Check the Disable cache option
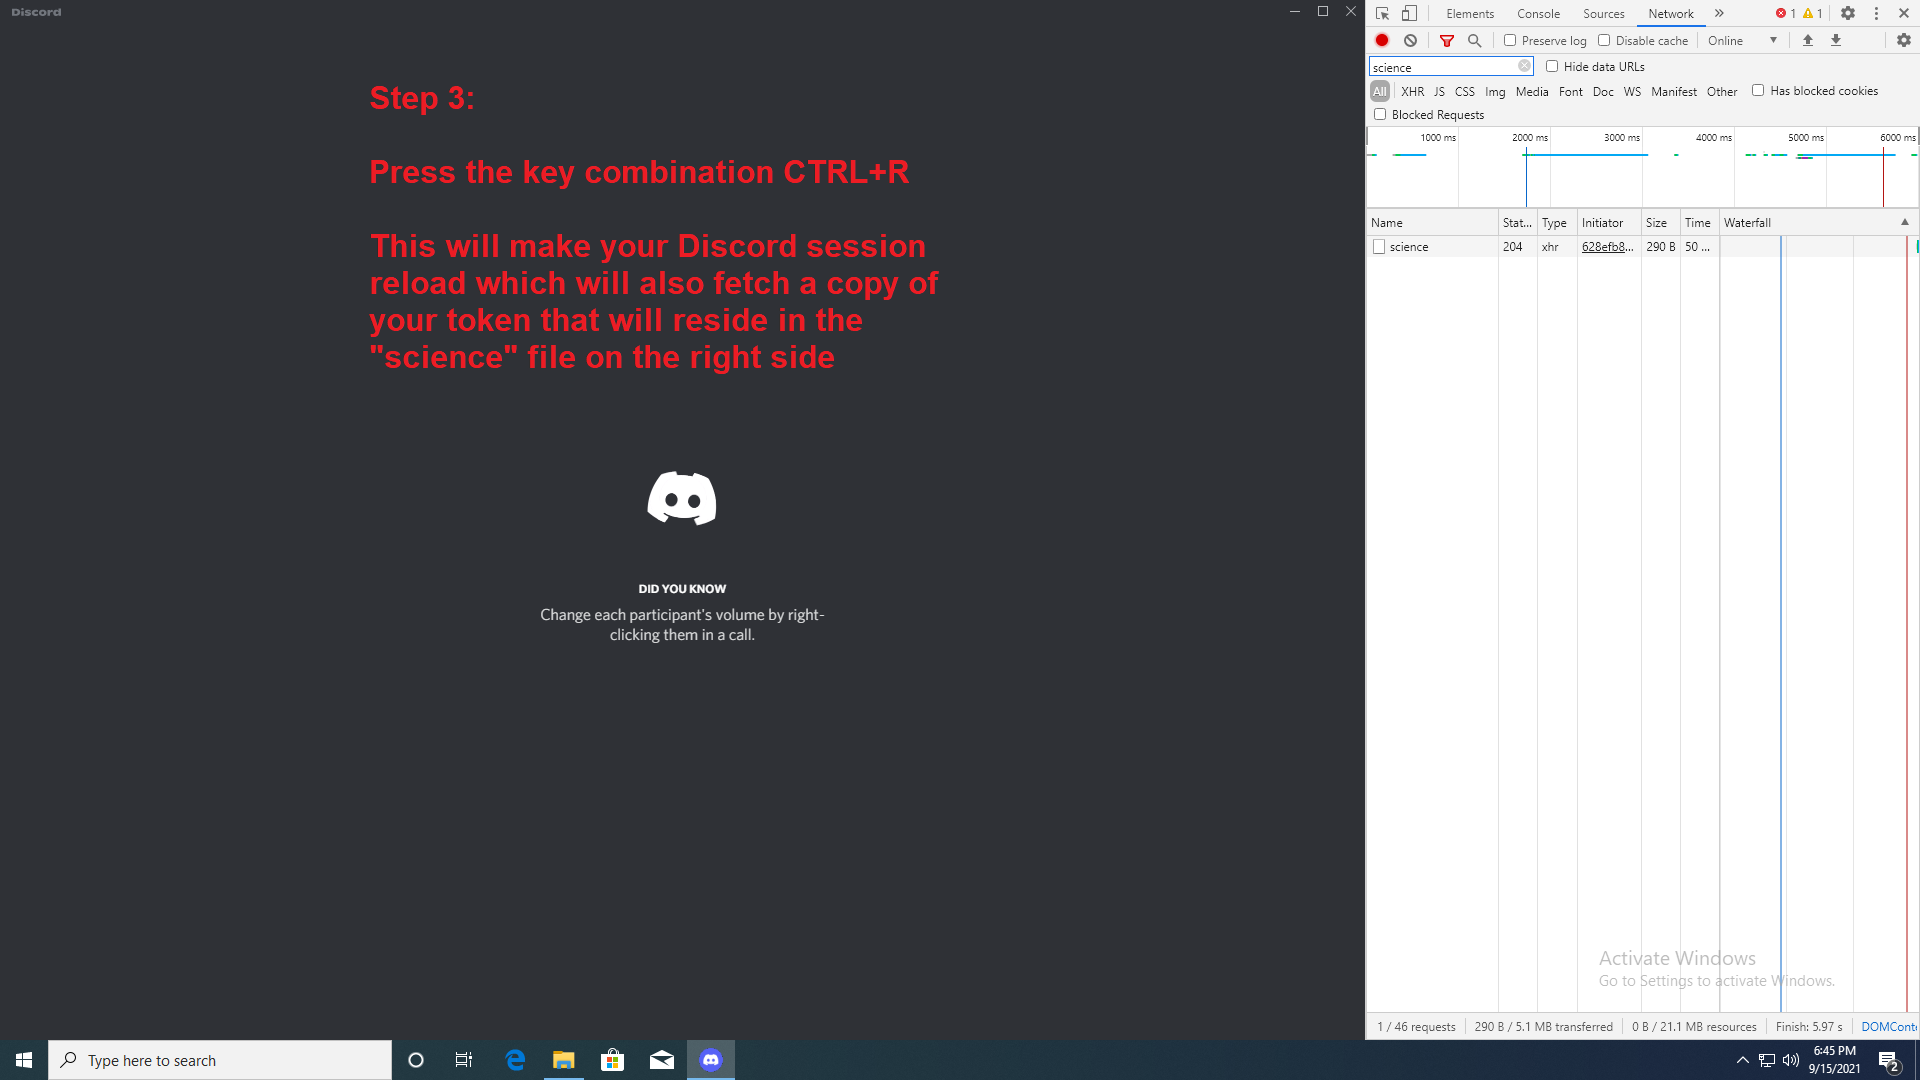Screen dimensions: 1920x1080 [x=1604, y=40]
